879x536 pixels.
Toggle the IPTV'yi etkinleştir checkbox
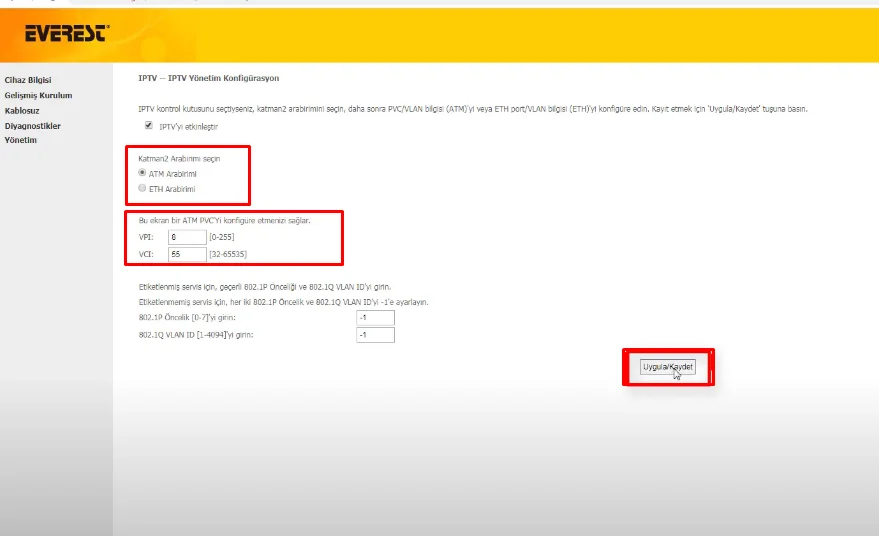pos(149,126)
